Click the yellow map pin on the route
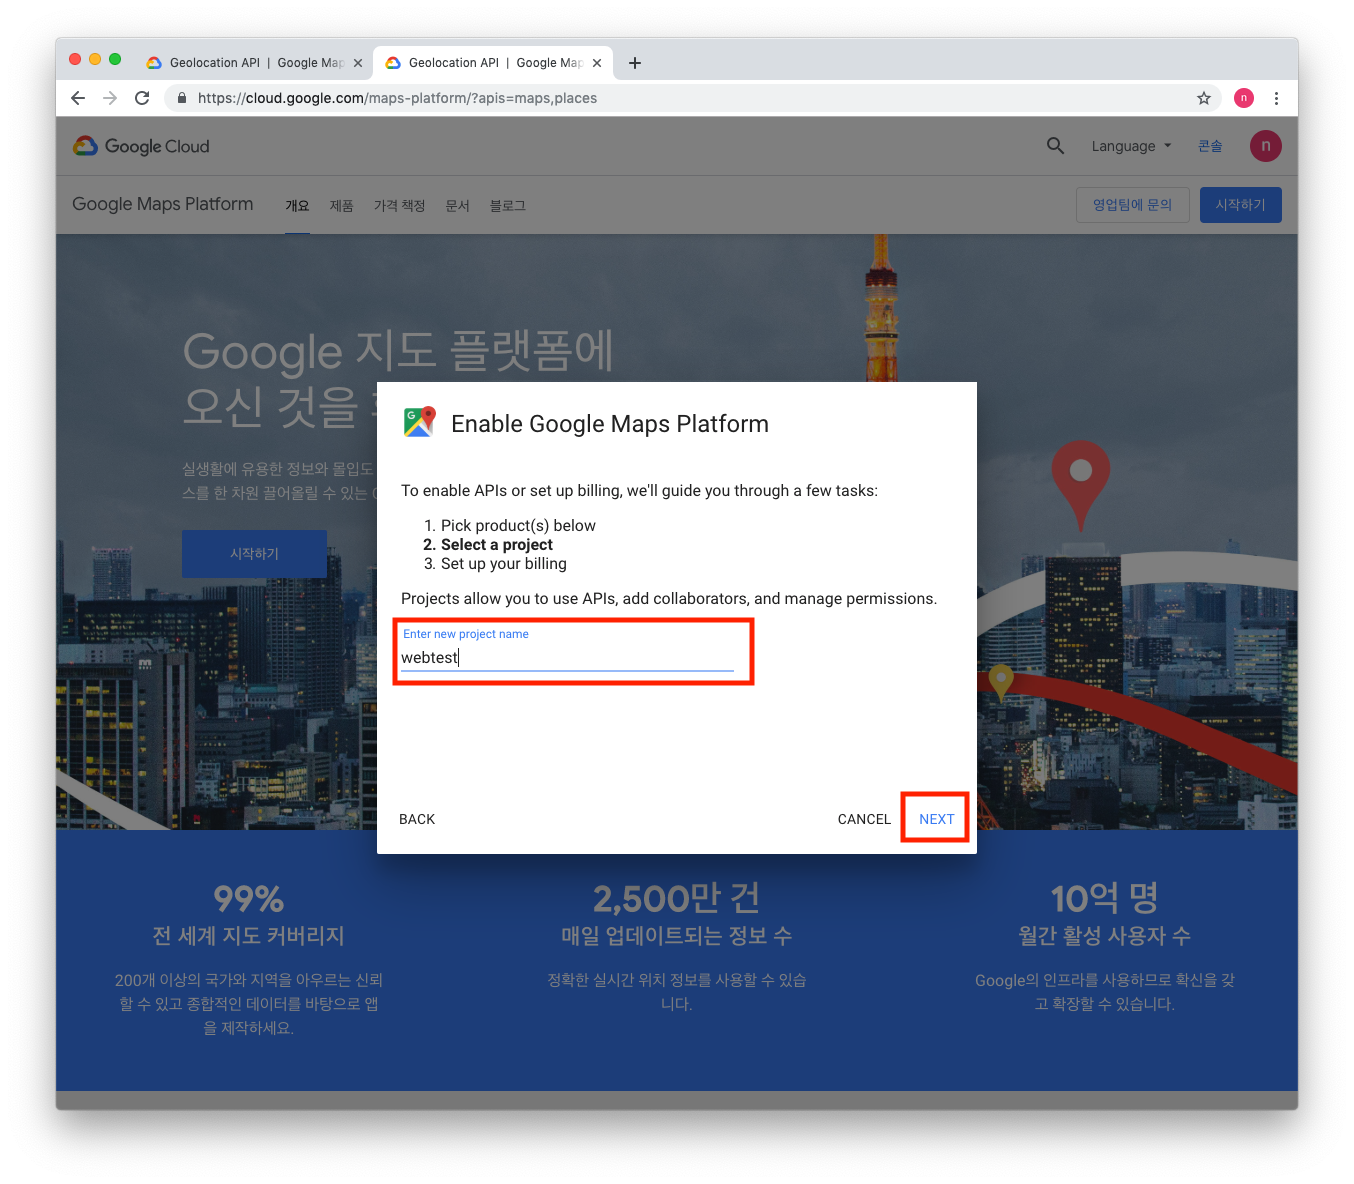 tap(1001, 682)
